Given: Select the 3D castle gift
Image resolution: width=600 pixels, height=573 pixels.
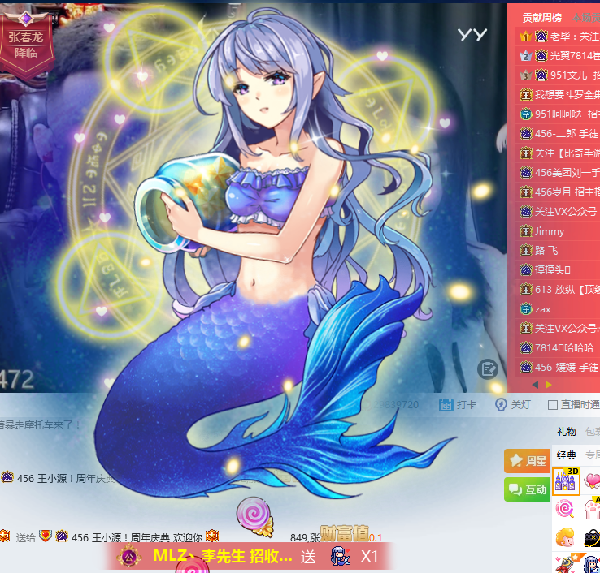Looking at the screenshot, I should click(566, 481).
